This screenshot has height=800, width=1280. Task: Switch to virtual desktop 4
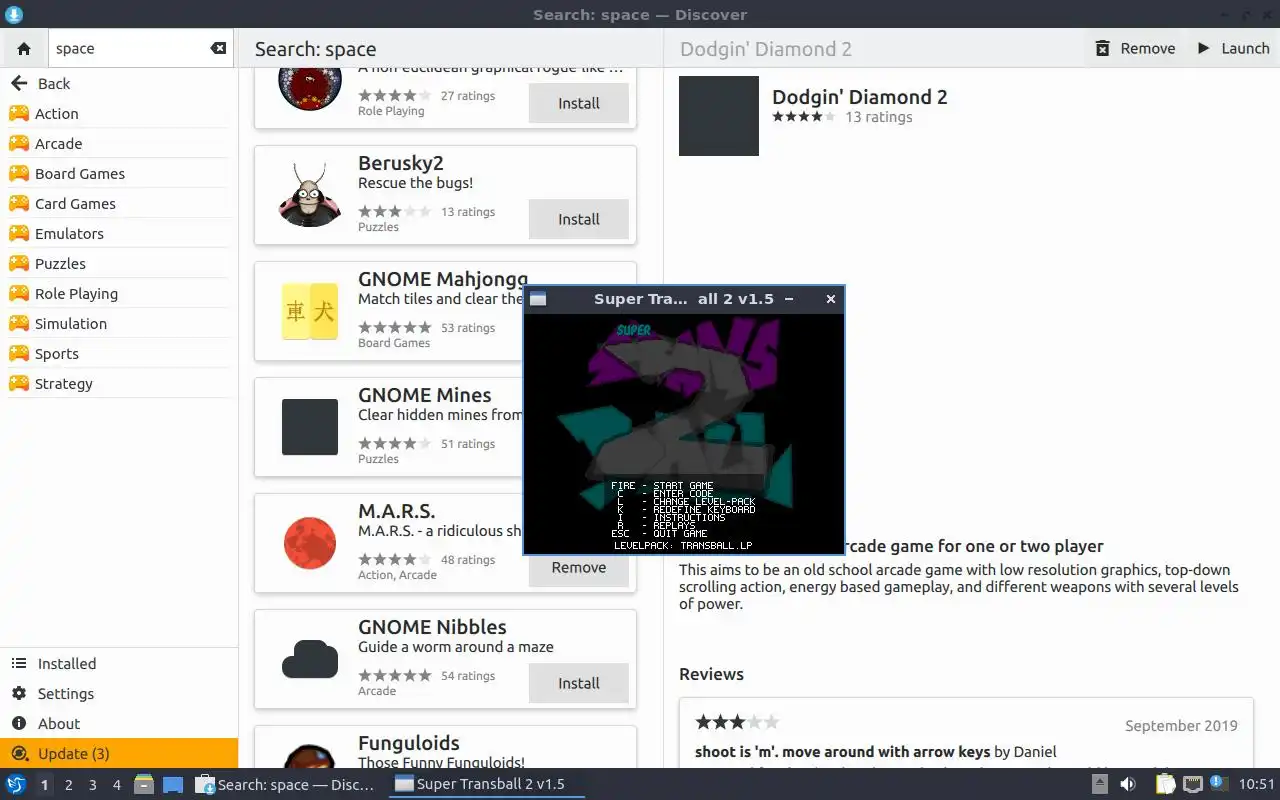116,785
